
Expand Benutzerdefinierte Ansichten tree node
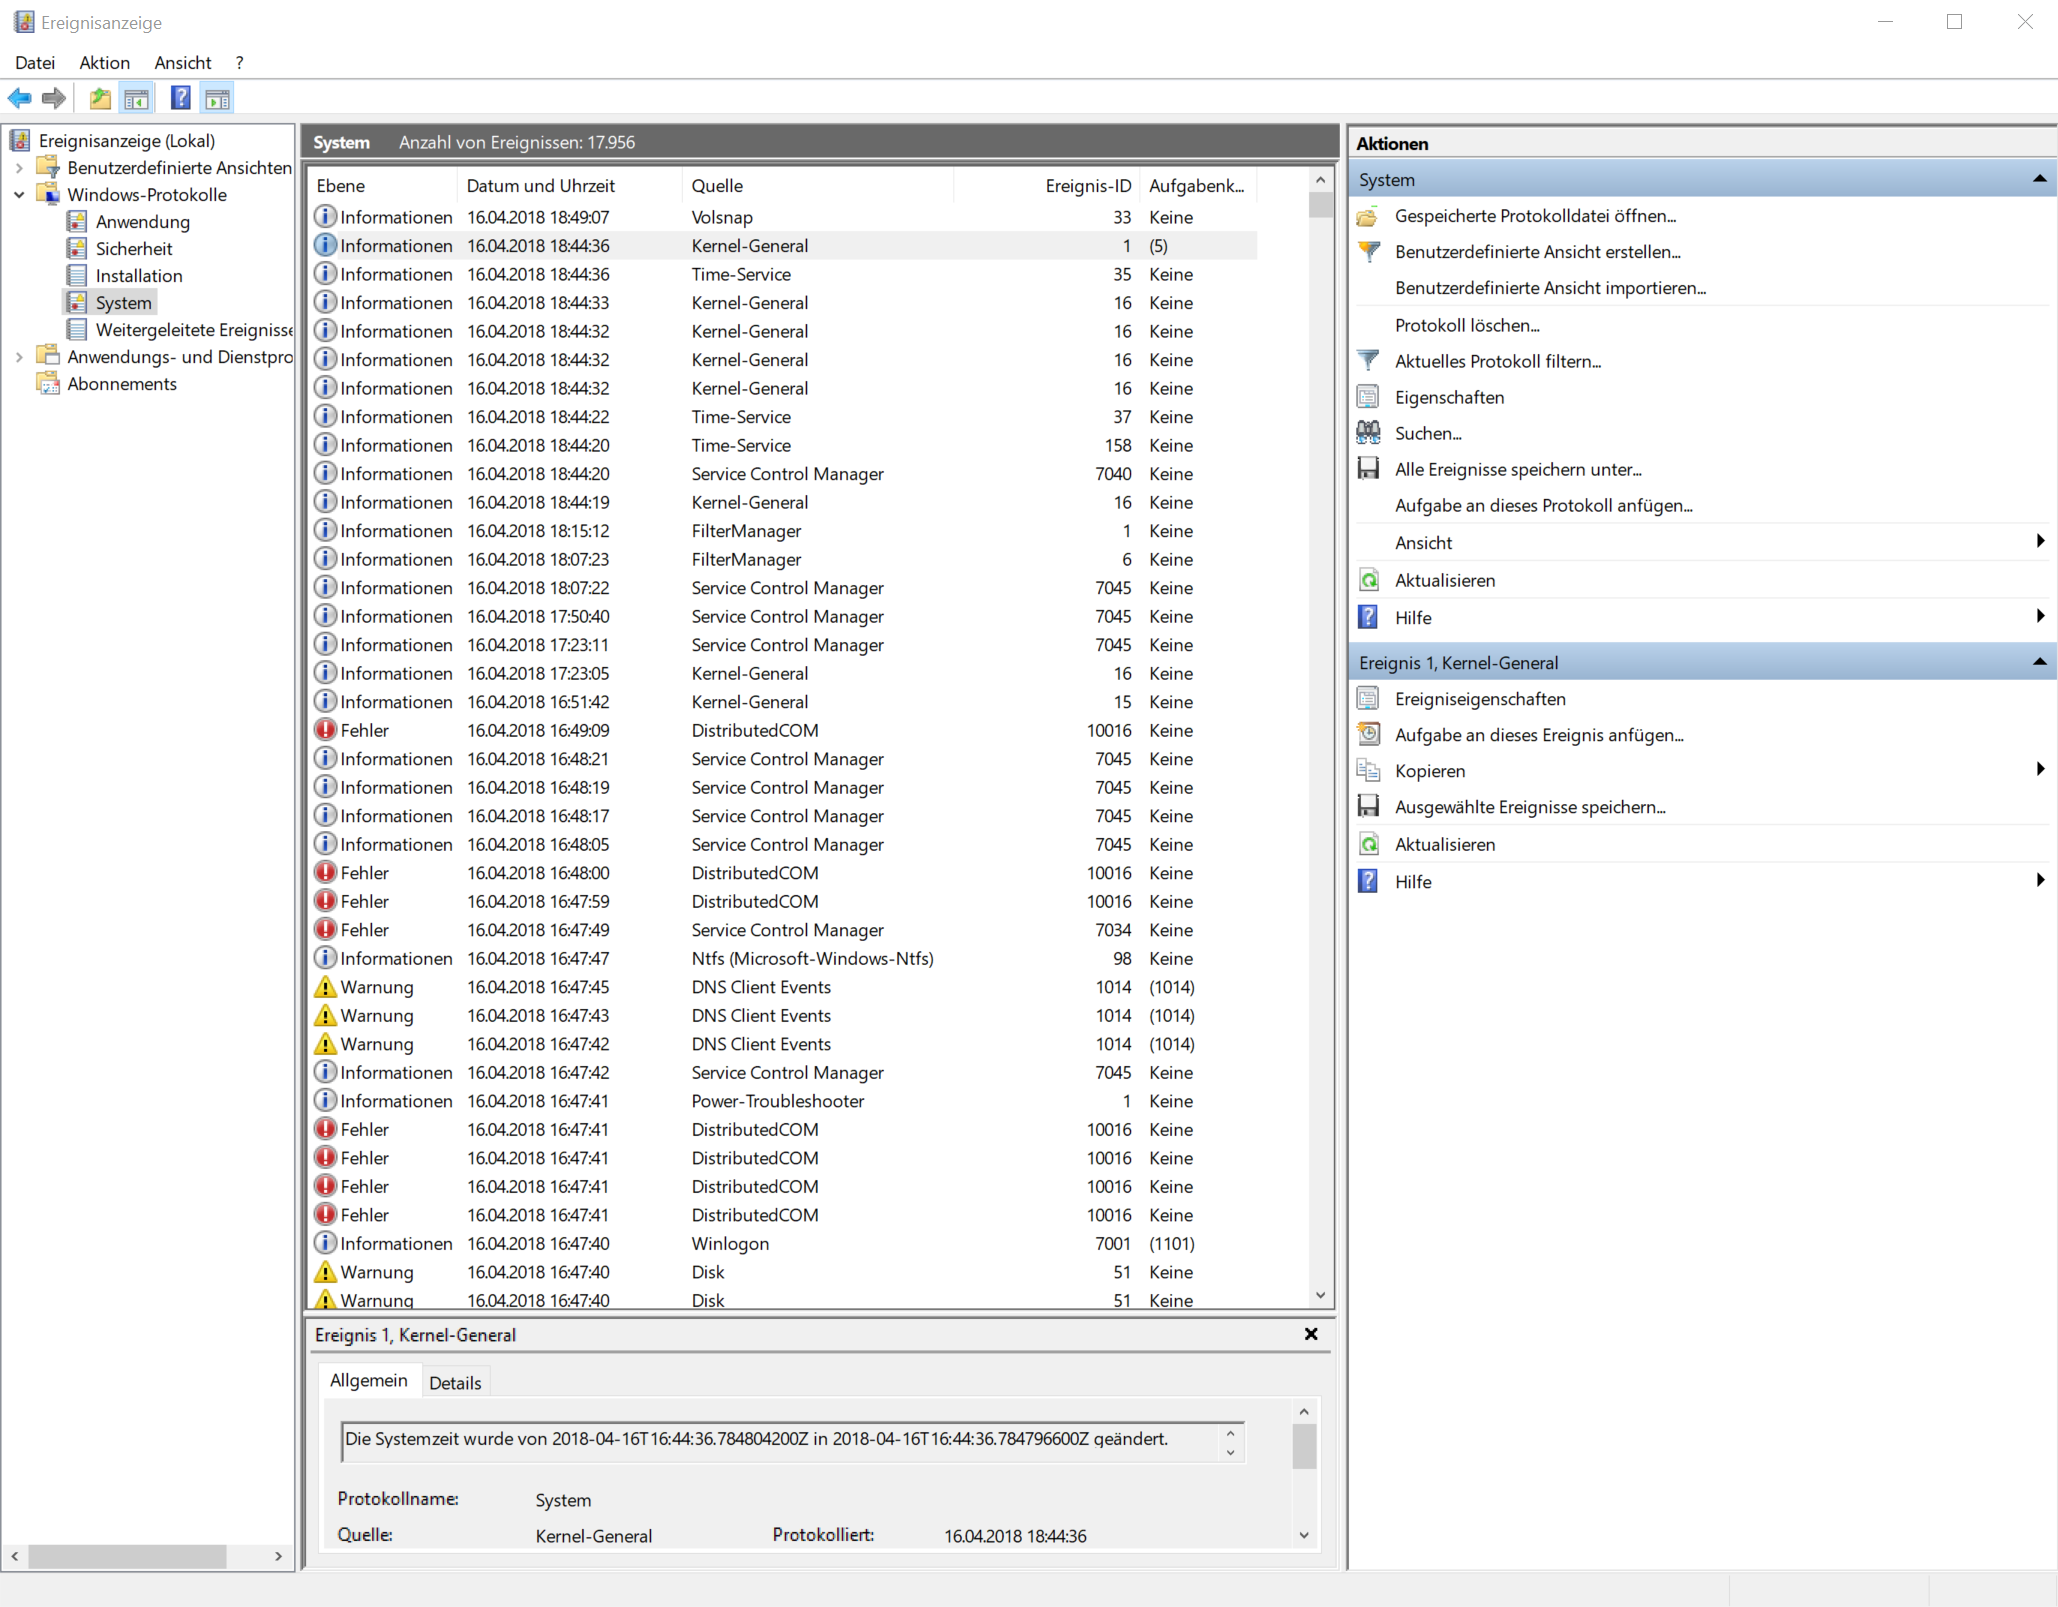[19, 168]
